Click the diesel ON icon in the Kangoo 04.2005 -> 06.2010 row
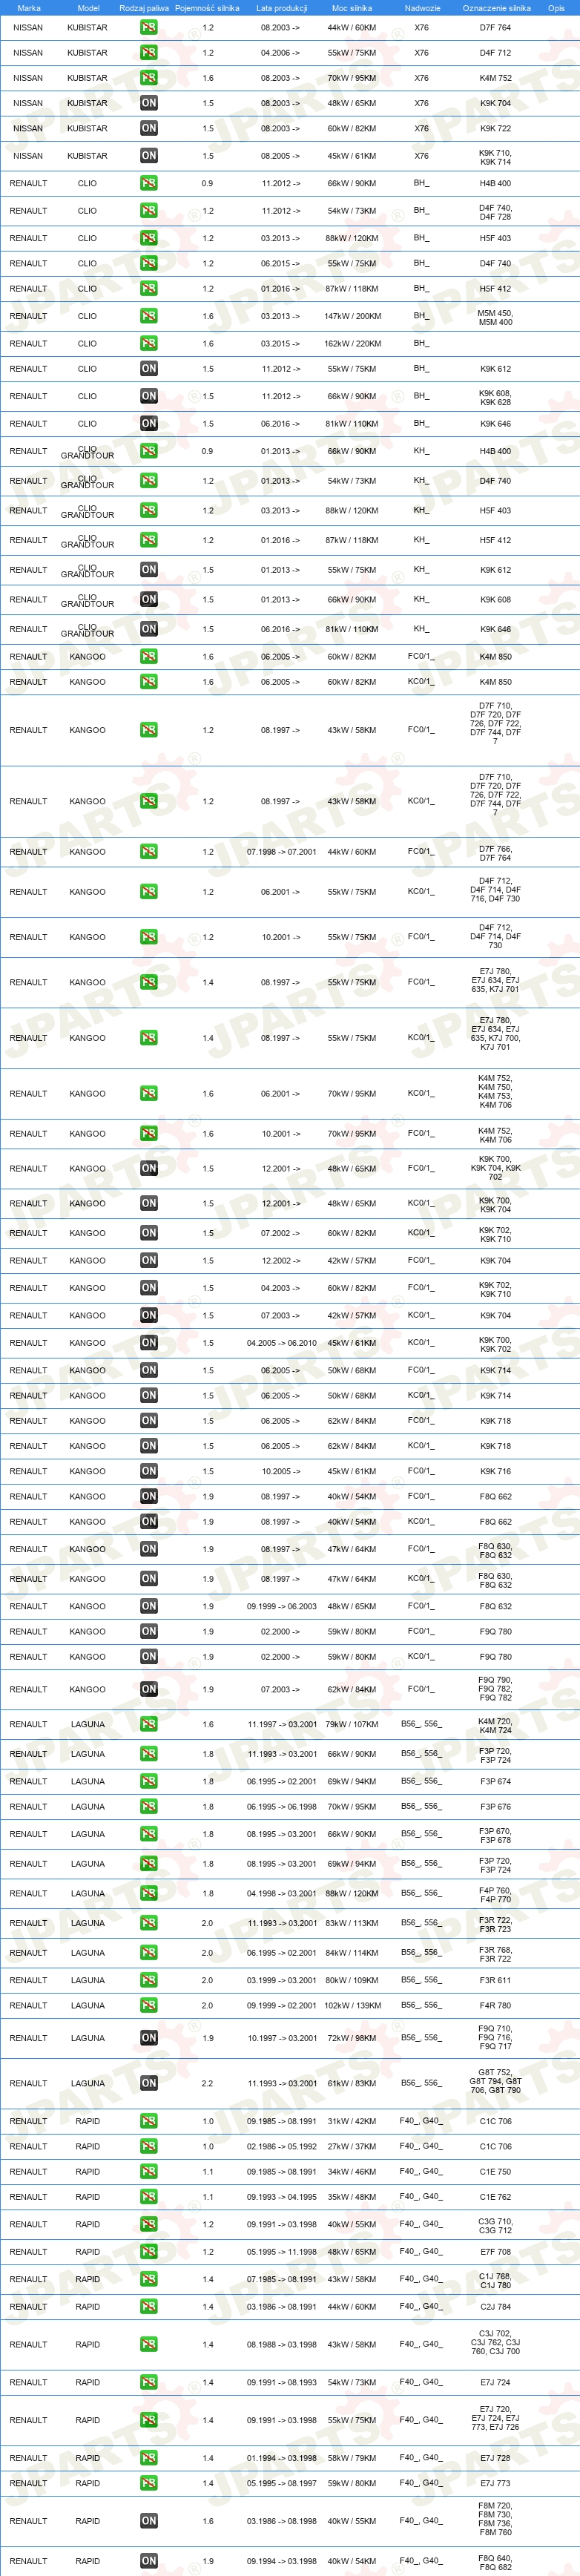Screen dimensions: 580x2576 148,1343
